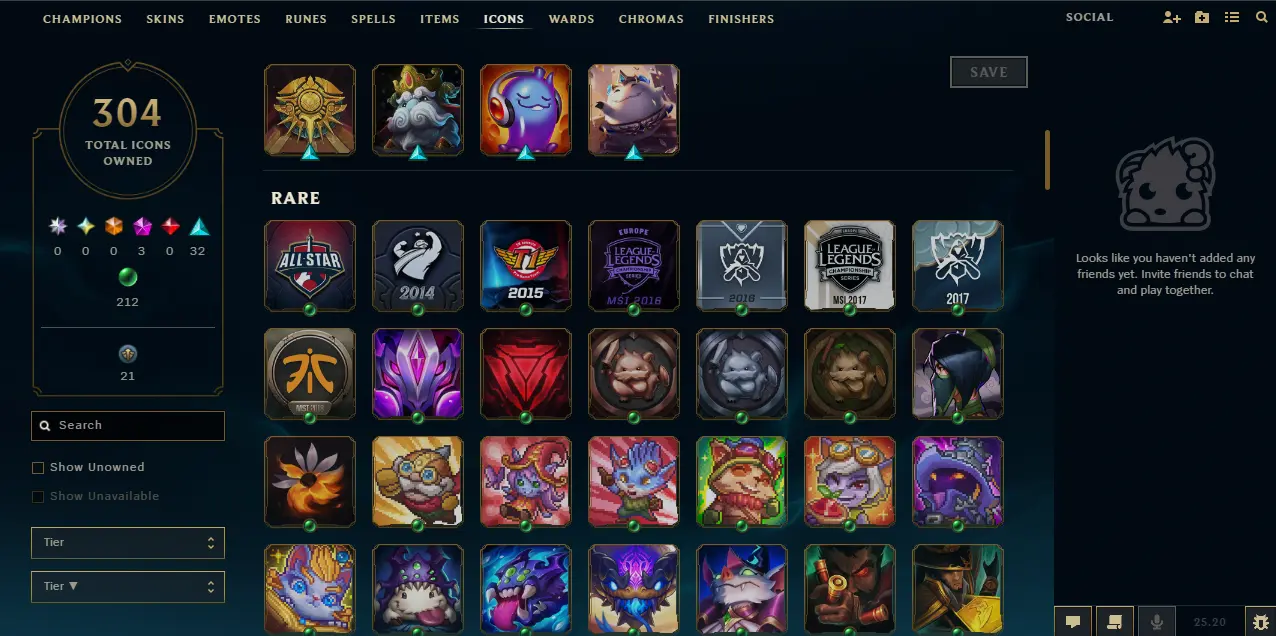Switch to the Champions tab
This screenshot has height=636, width=1276.
click(82, 19)
